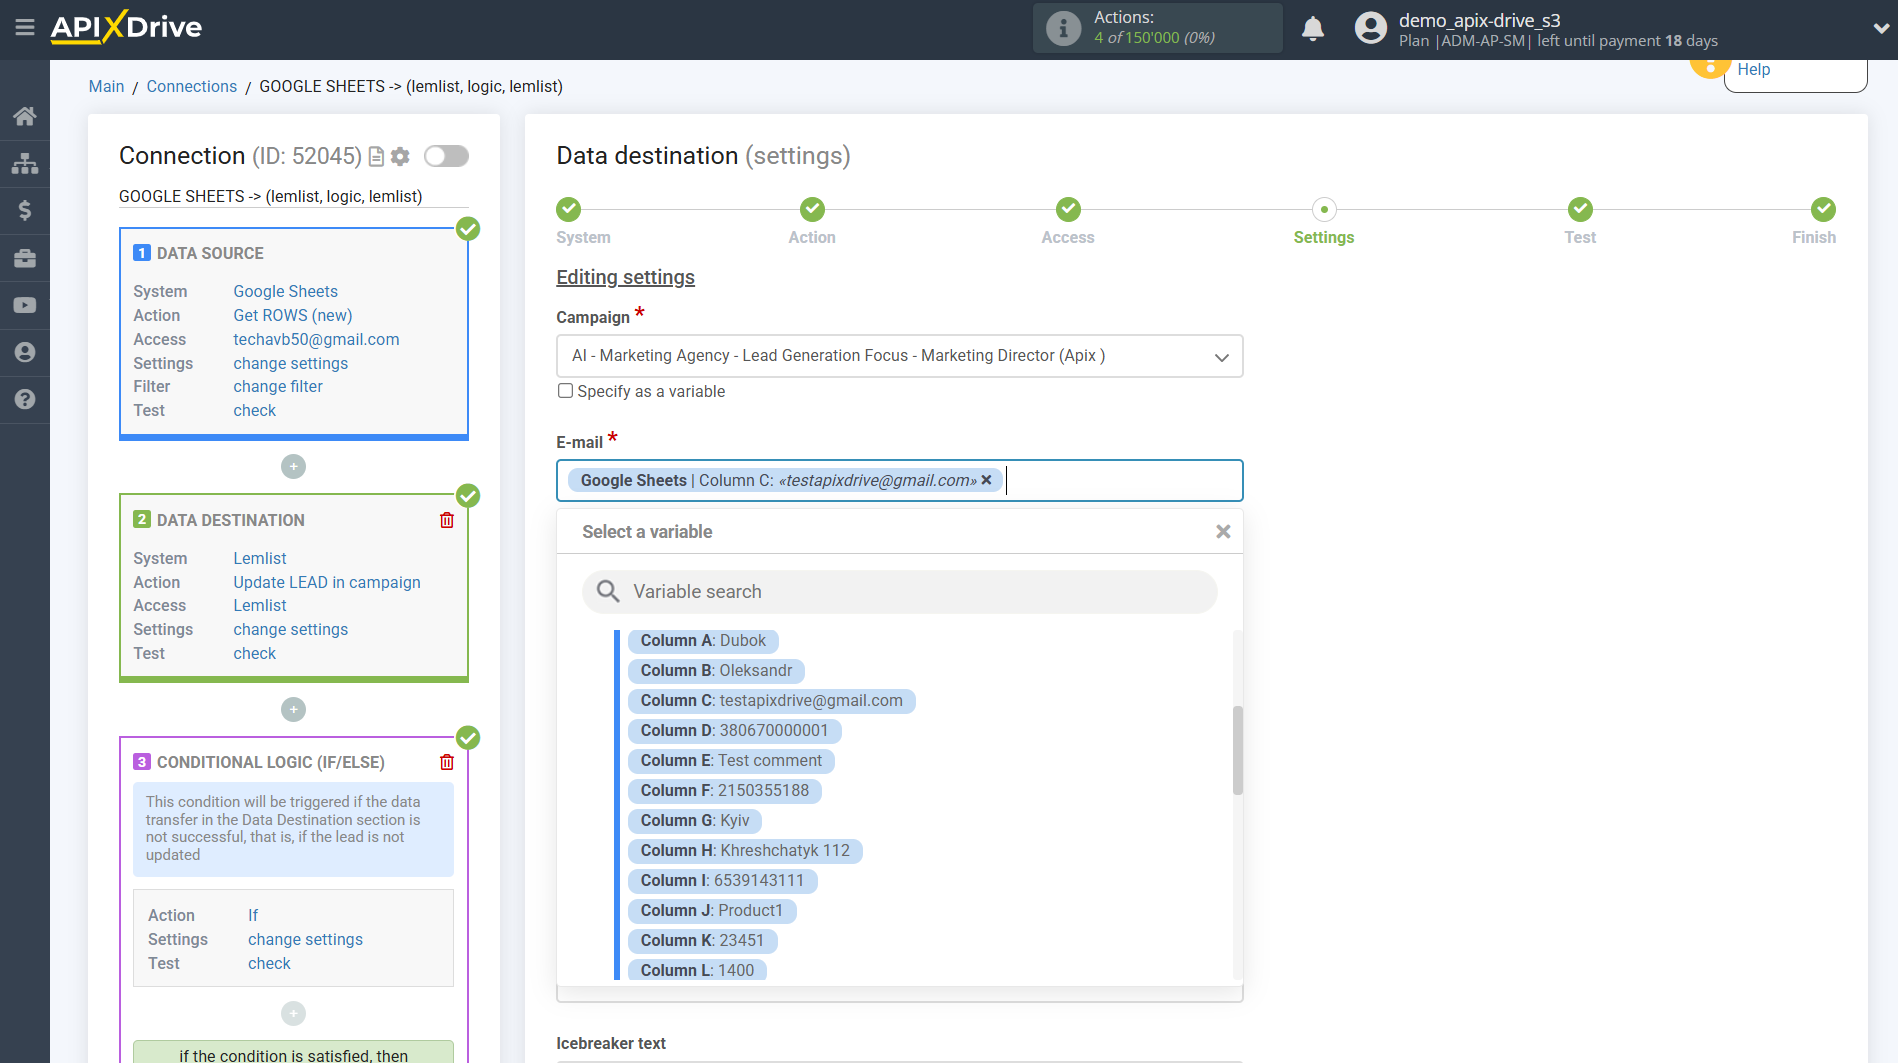Image resolution: width=1898 pixels, height=1063 pixels.
Task: Delete the Conditional Logic block
Action: pyautogui.click(x=447, y=762)
